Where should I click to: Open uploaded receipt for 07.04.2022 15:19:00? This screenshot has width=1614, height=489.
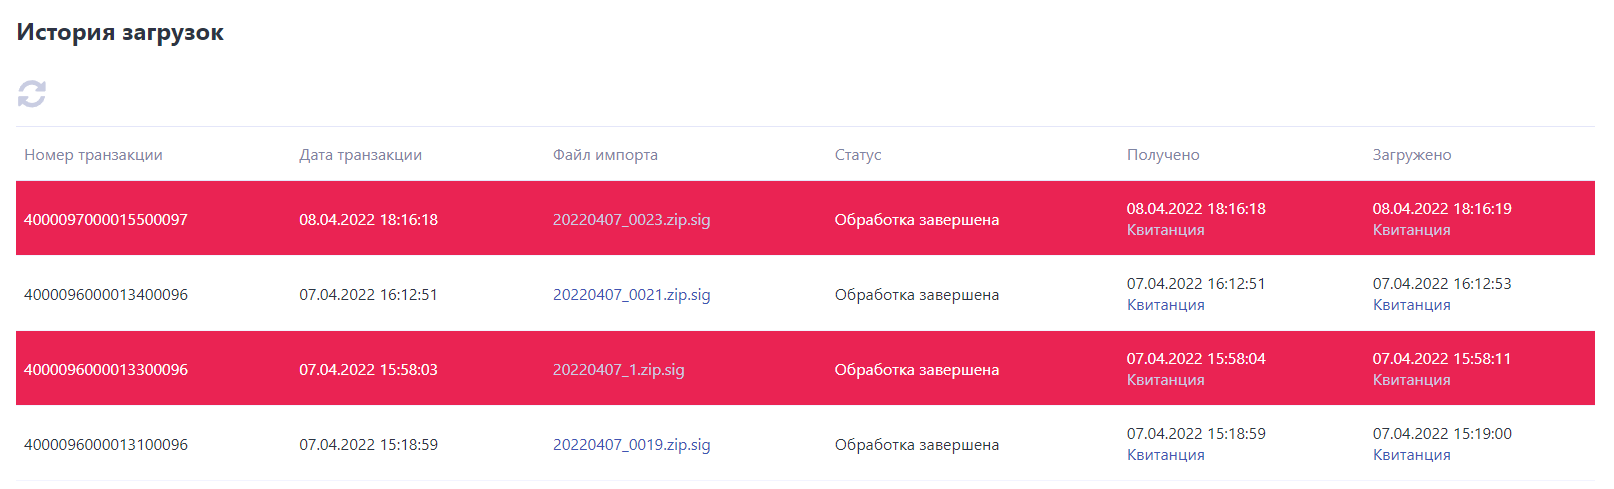[x=1411, y=455]
